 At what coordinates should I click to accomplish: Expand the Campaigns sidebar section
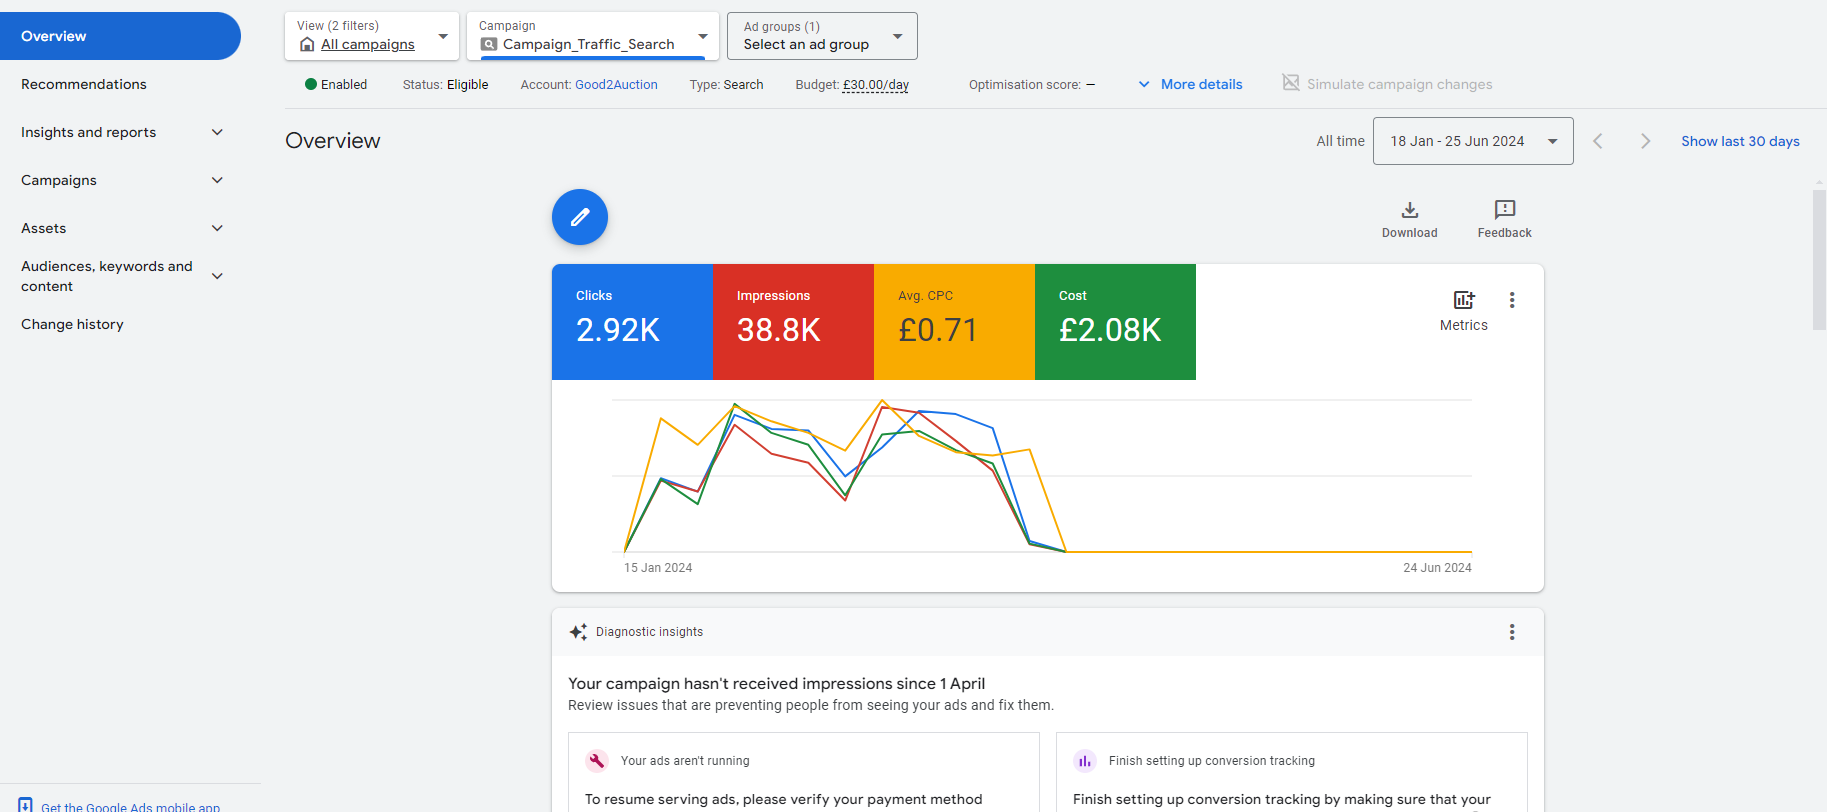coord(121,180)
